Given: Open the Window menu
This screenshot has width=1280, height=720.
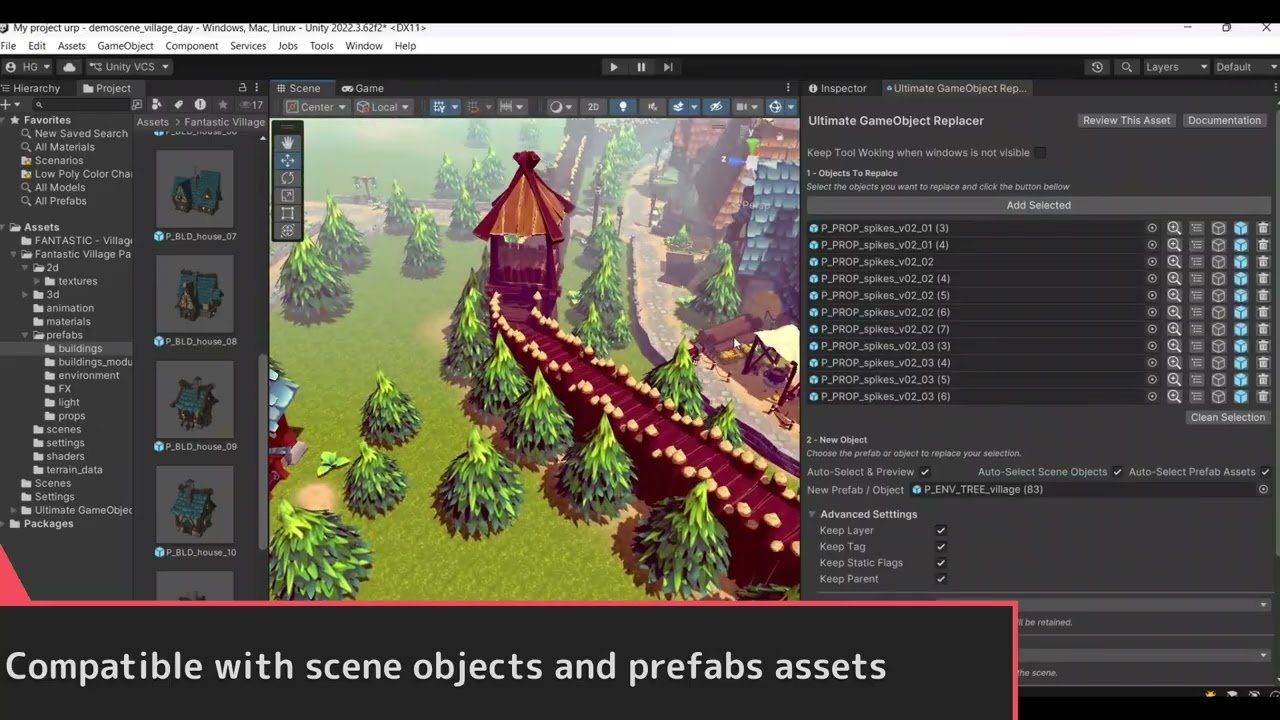Looking at the screenshot, I should click(x=364, y=46).
